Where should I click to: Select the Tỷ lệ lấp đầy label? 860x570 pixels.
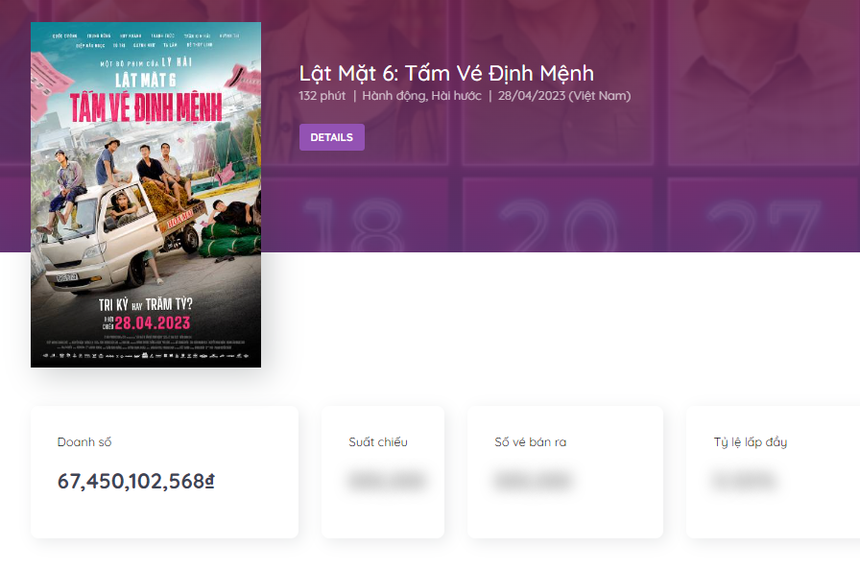(750, 442)
